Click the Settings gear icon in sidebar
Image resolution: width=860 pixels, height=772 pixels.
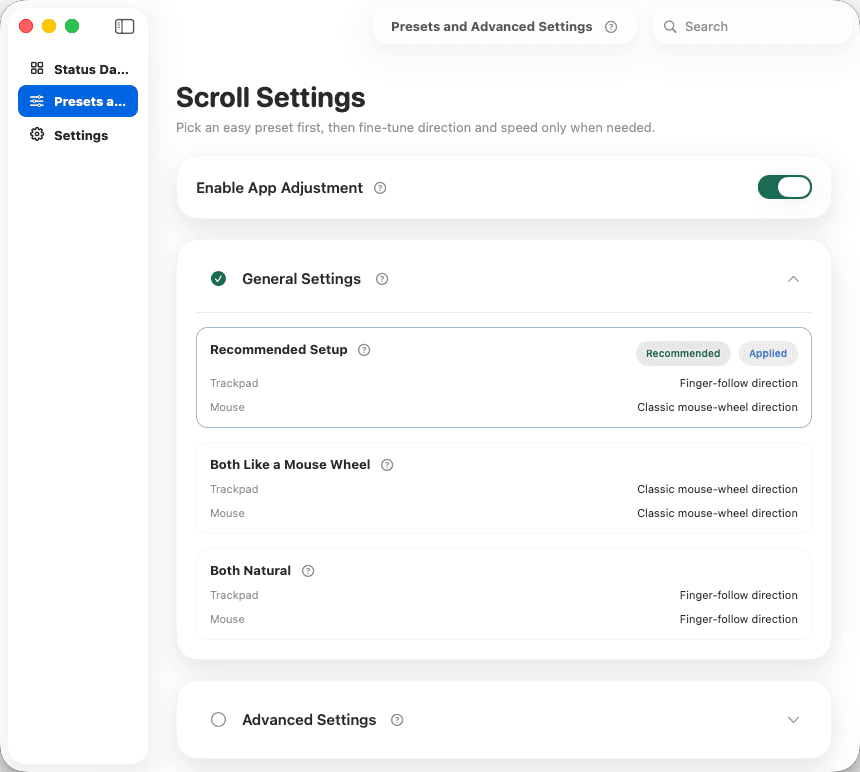tap(37, 134)
